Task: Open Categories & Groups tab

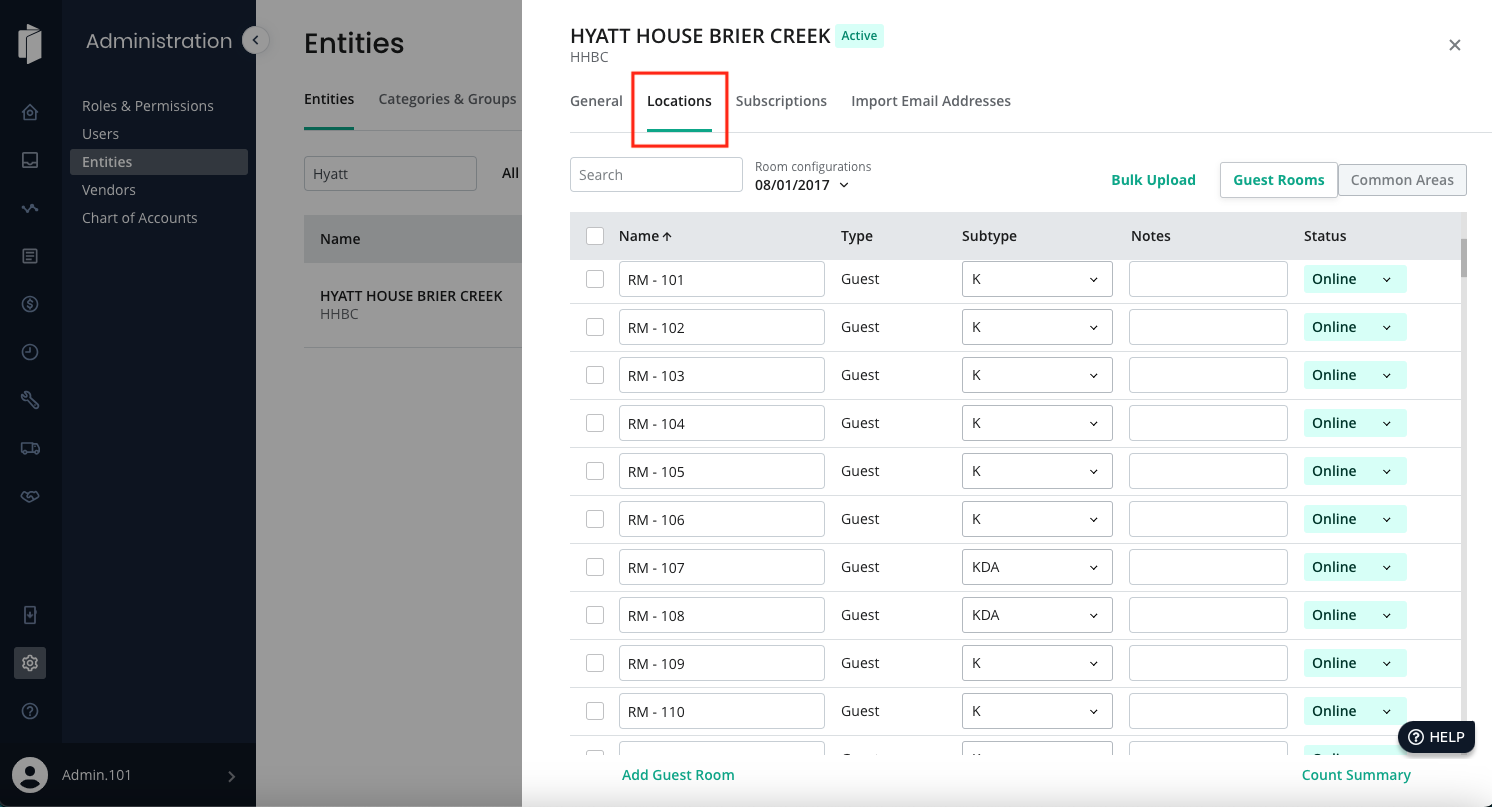Action: point(447,99)
